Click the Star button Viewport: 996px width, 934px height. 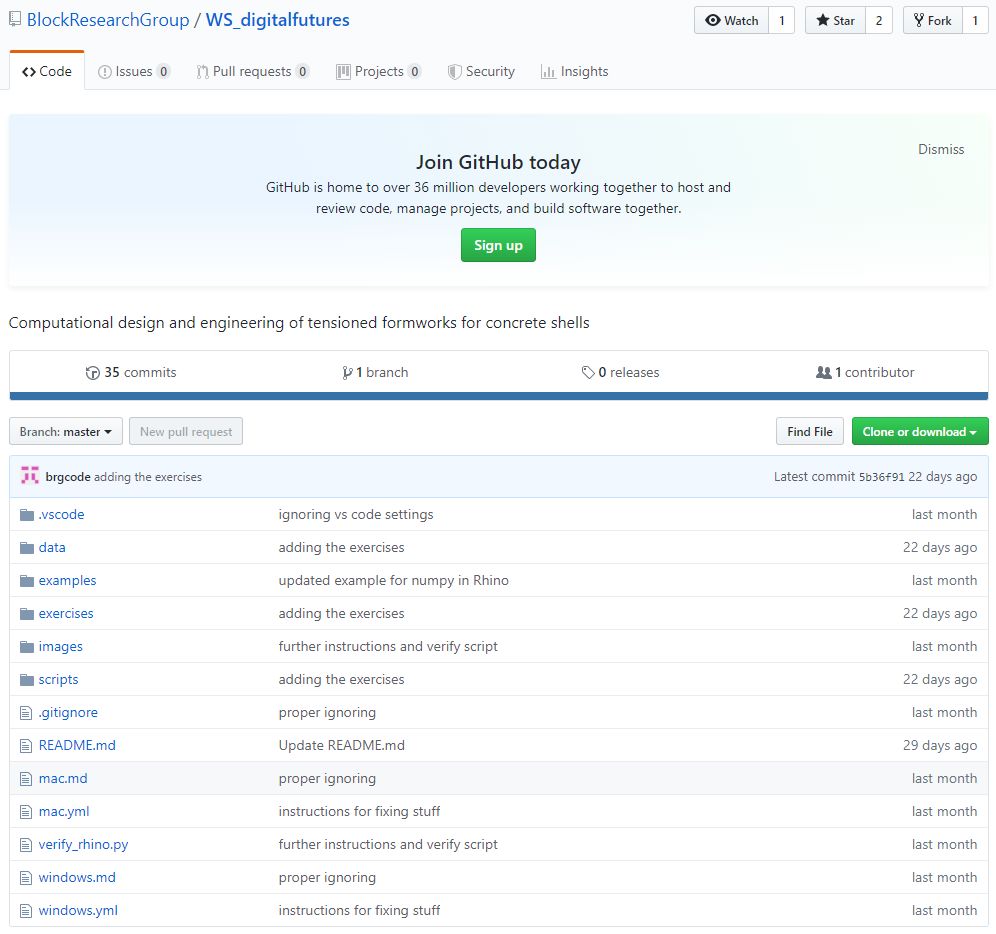[835, 20]
